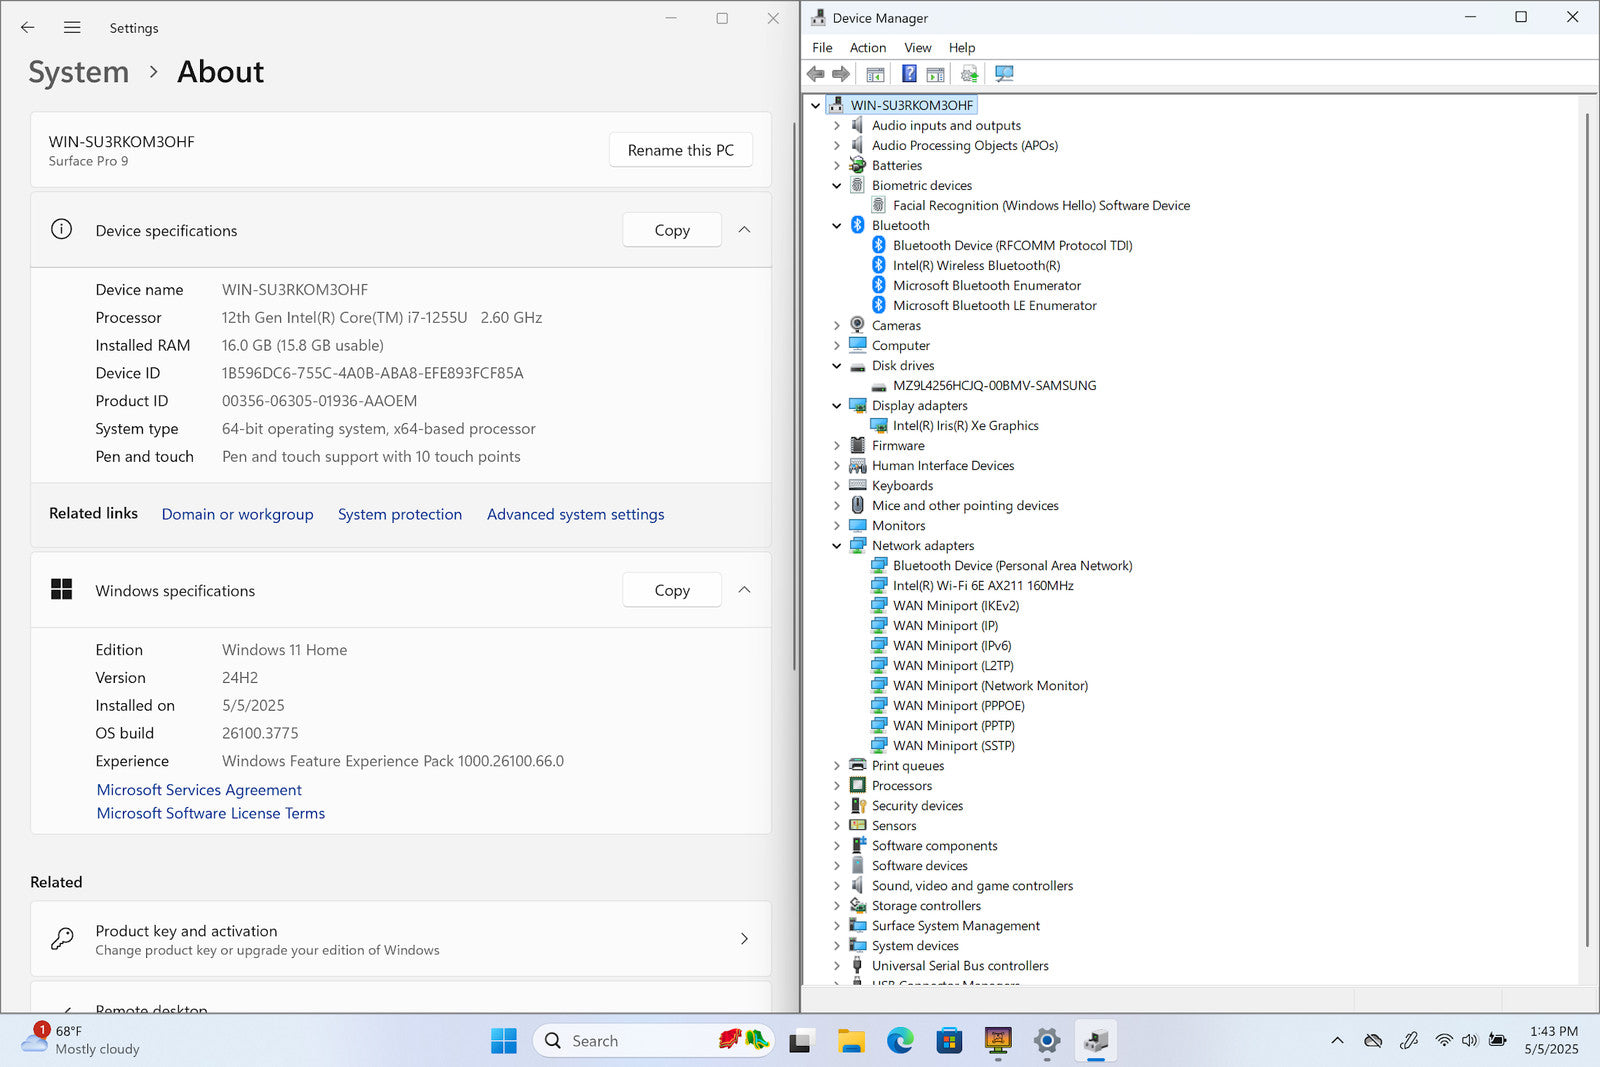The image size is (1600, 1067).
Task: Click Show/Hide Console Tree toolbar icon
Action: tap(875, 74)
